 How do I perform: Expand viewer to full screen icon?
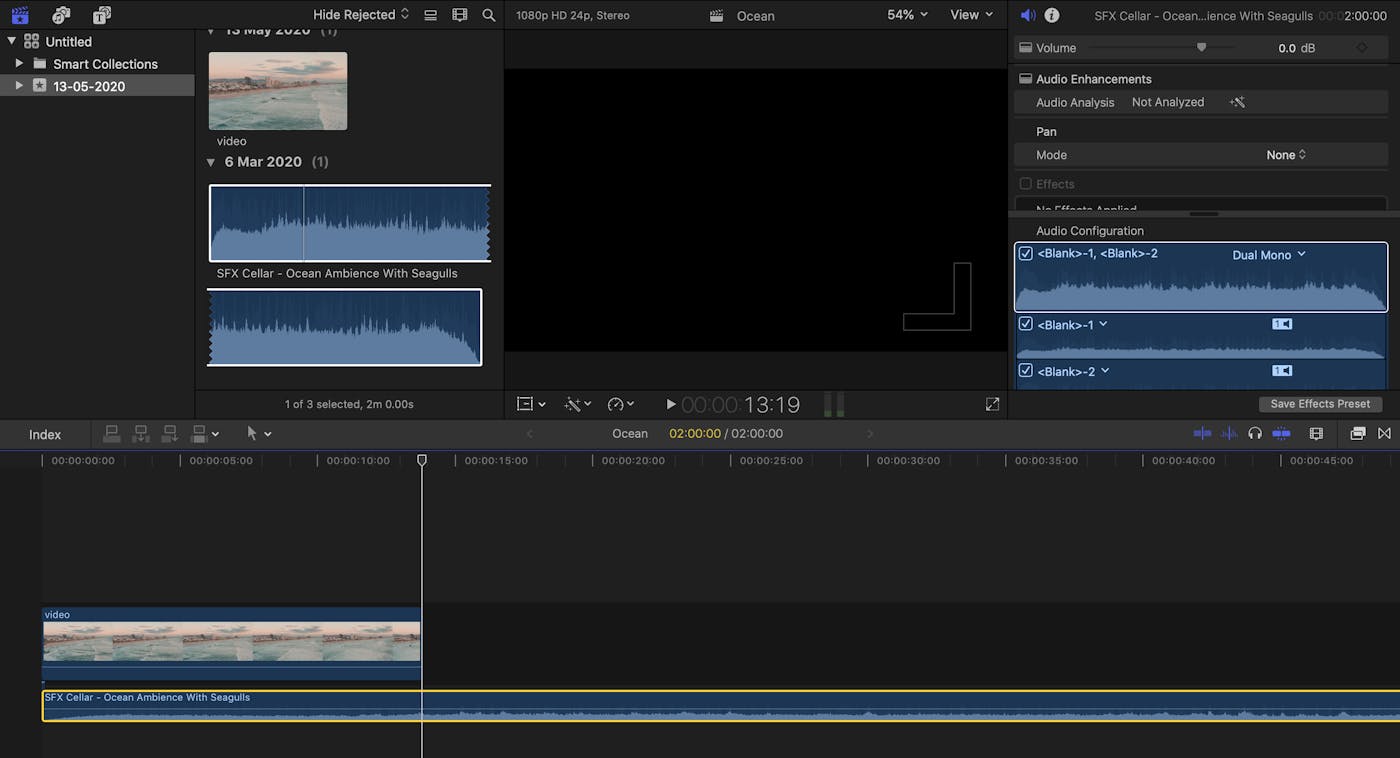point(992,404)
